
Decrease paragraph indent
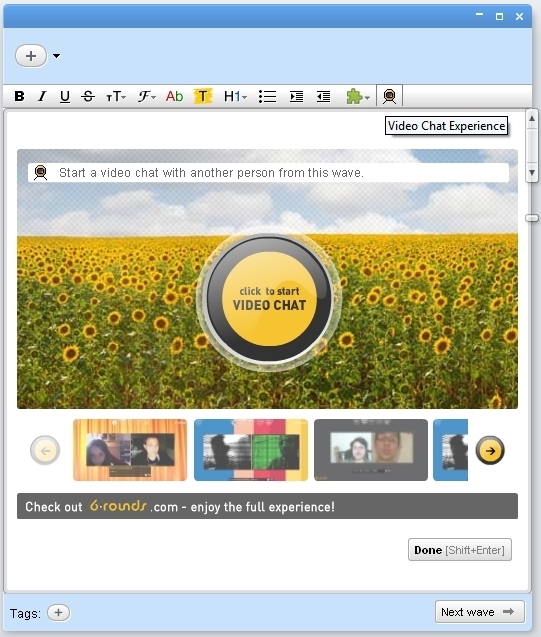pyautogui.click(x=323, y=96)
